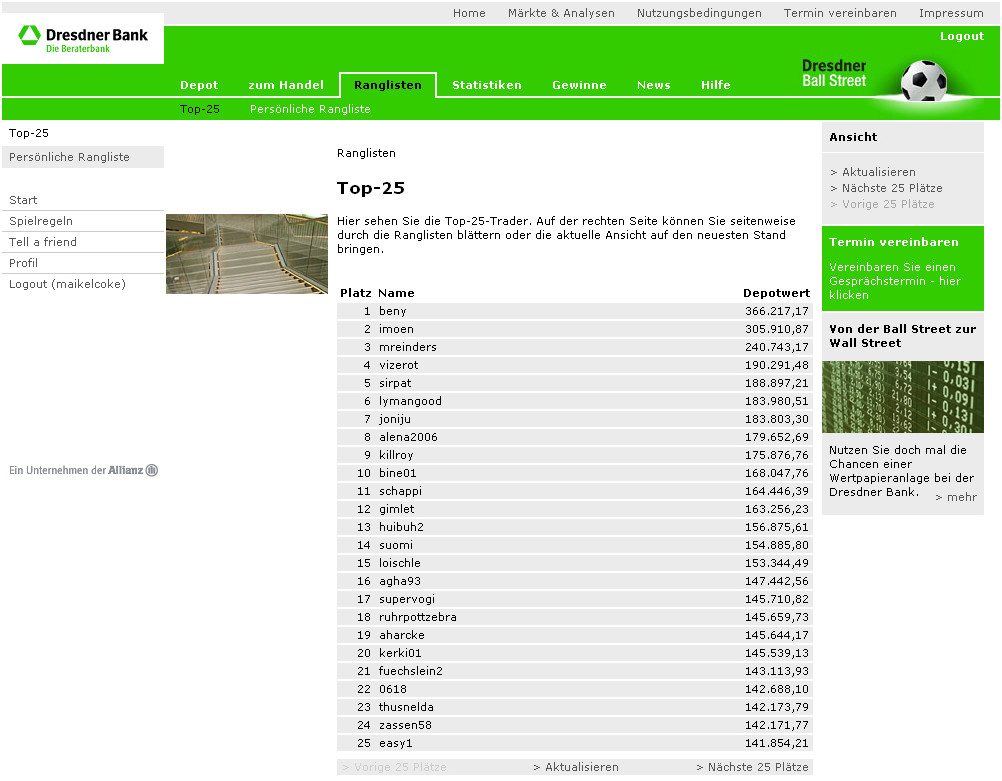Select trader name bine01
1002x781 pixels.
[x=397, y=473]
